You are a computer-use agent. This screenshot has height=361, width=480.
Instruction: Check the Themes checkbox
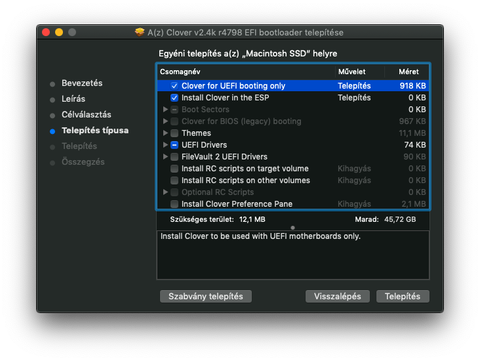(x=174, y=133)
